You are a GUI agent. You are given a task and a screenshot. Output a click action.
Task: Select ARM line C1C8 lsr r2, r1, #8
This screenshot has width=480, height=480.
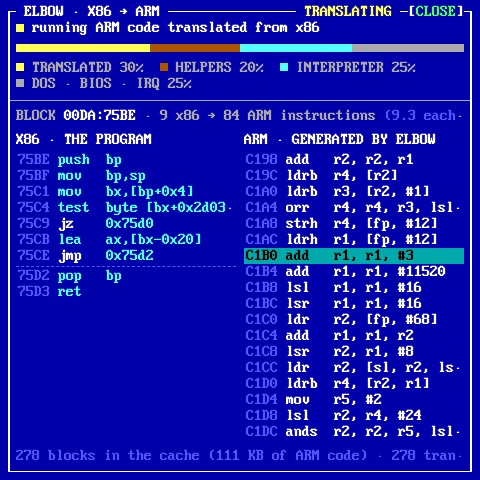point(354,351)
